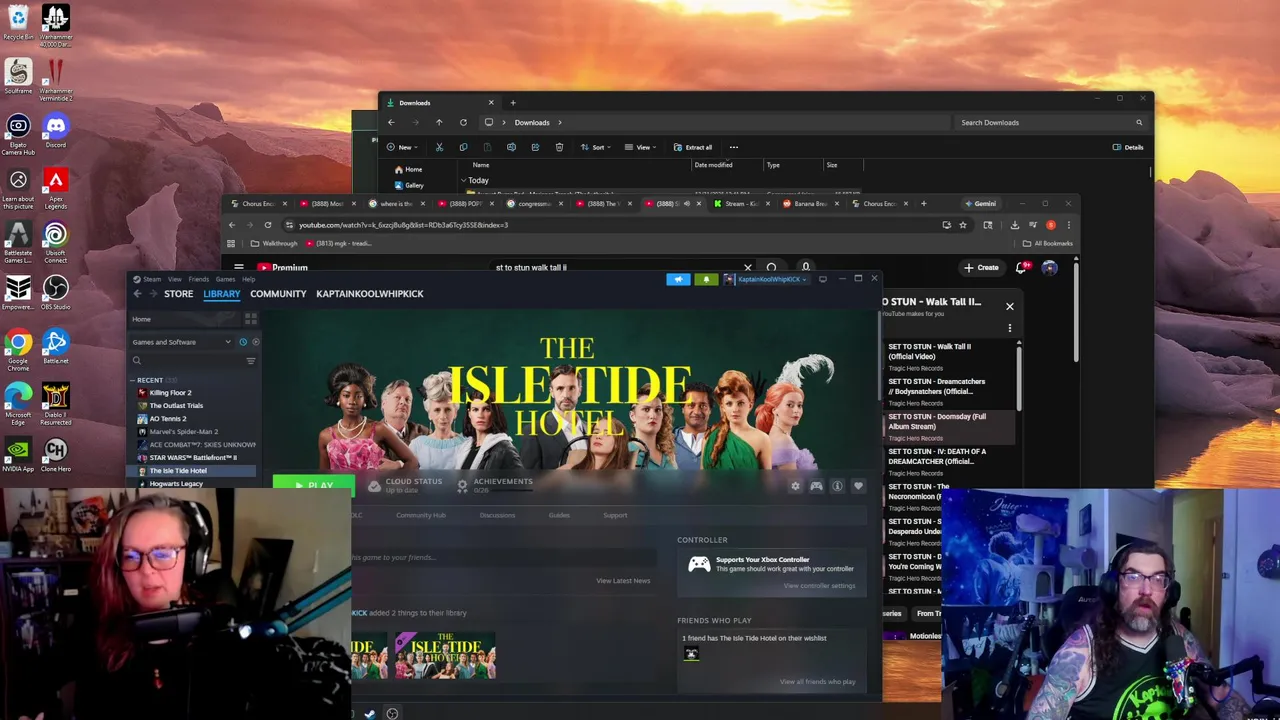
Task: Launch OBS Studio desktop shortcut
Action: click(55, 293)
